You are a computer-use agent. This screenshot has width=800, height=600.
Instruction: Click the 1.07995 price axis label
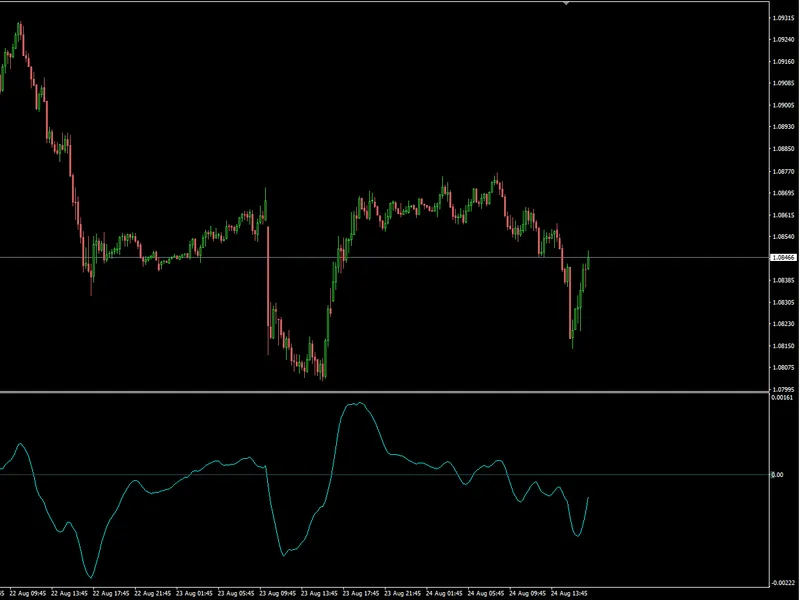pos(783,389)
